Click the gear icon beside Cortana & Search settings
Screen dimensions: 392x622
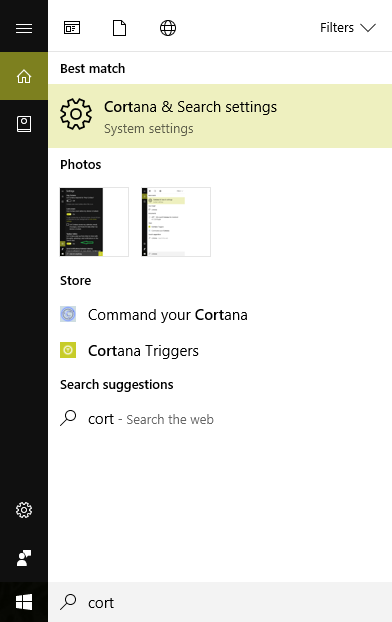pyautogui.click(x=76, y=114)
